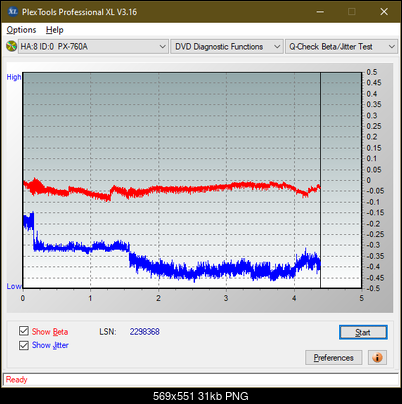The image size is (402, 404).
Task: Toggle the Show Jitter checkbox
Action: click(x=24, y=345)
